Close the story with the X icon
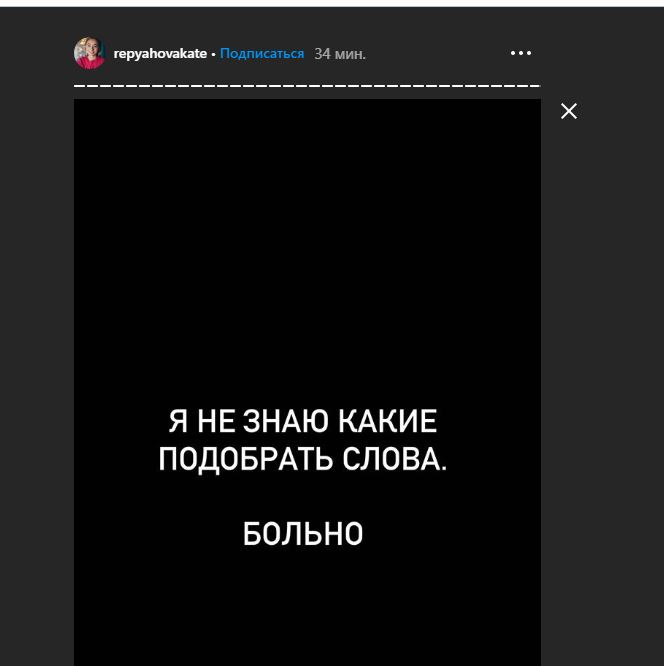The width and height of the screenshot is (664, 666). (569, 111)
